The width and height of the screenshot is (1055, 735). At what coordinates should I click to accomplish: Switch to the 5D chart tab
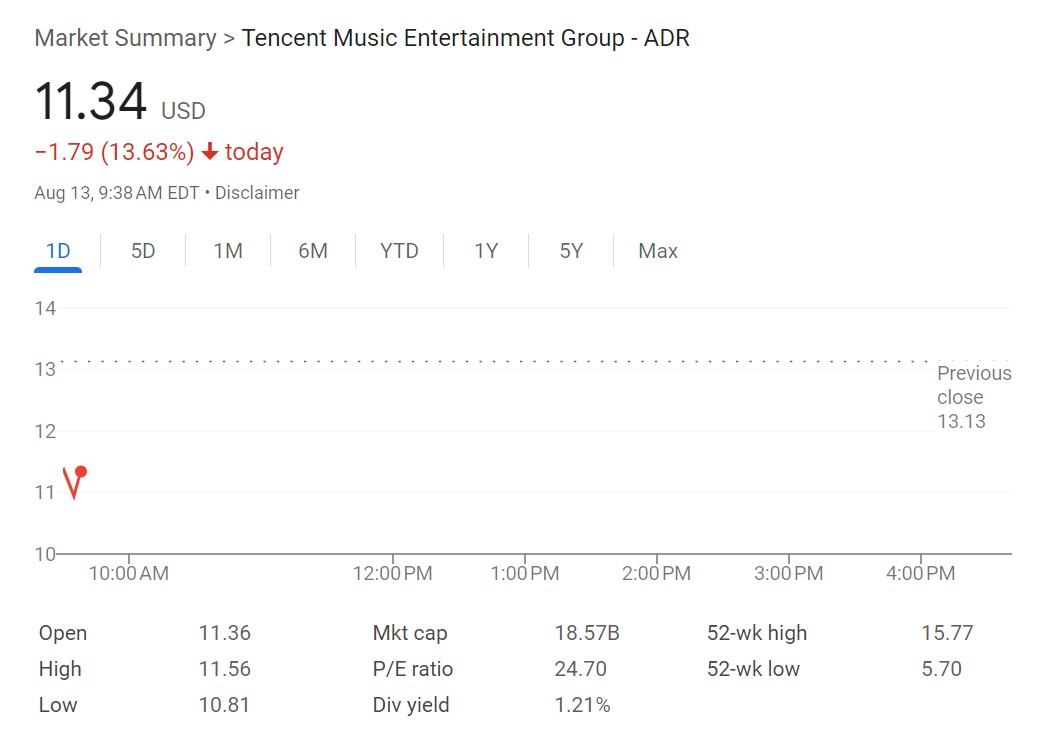[143, 251]
